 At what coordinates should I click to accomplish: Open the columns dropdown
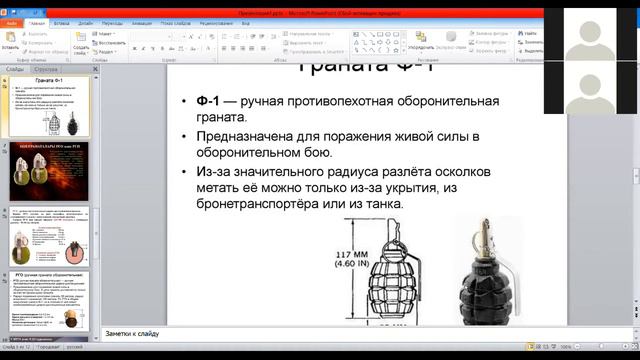click(x=264, y=49)
